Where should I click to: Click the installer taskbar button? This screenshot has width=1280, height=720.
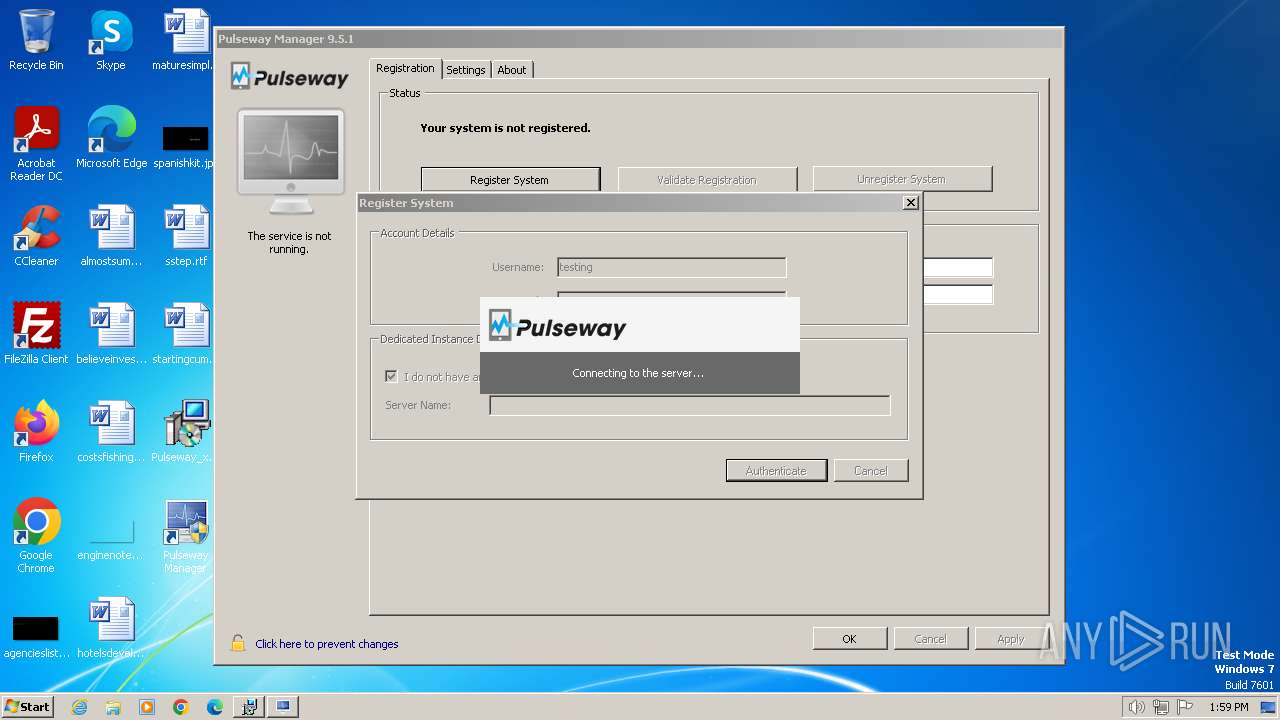pyautogui.click(x=249, y=707)
